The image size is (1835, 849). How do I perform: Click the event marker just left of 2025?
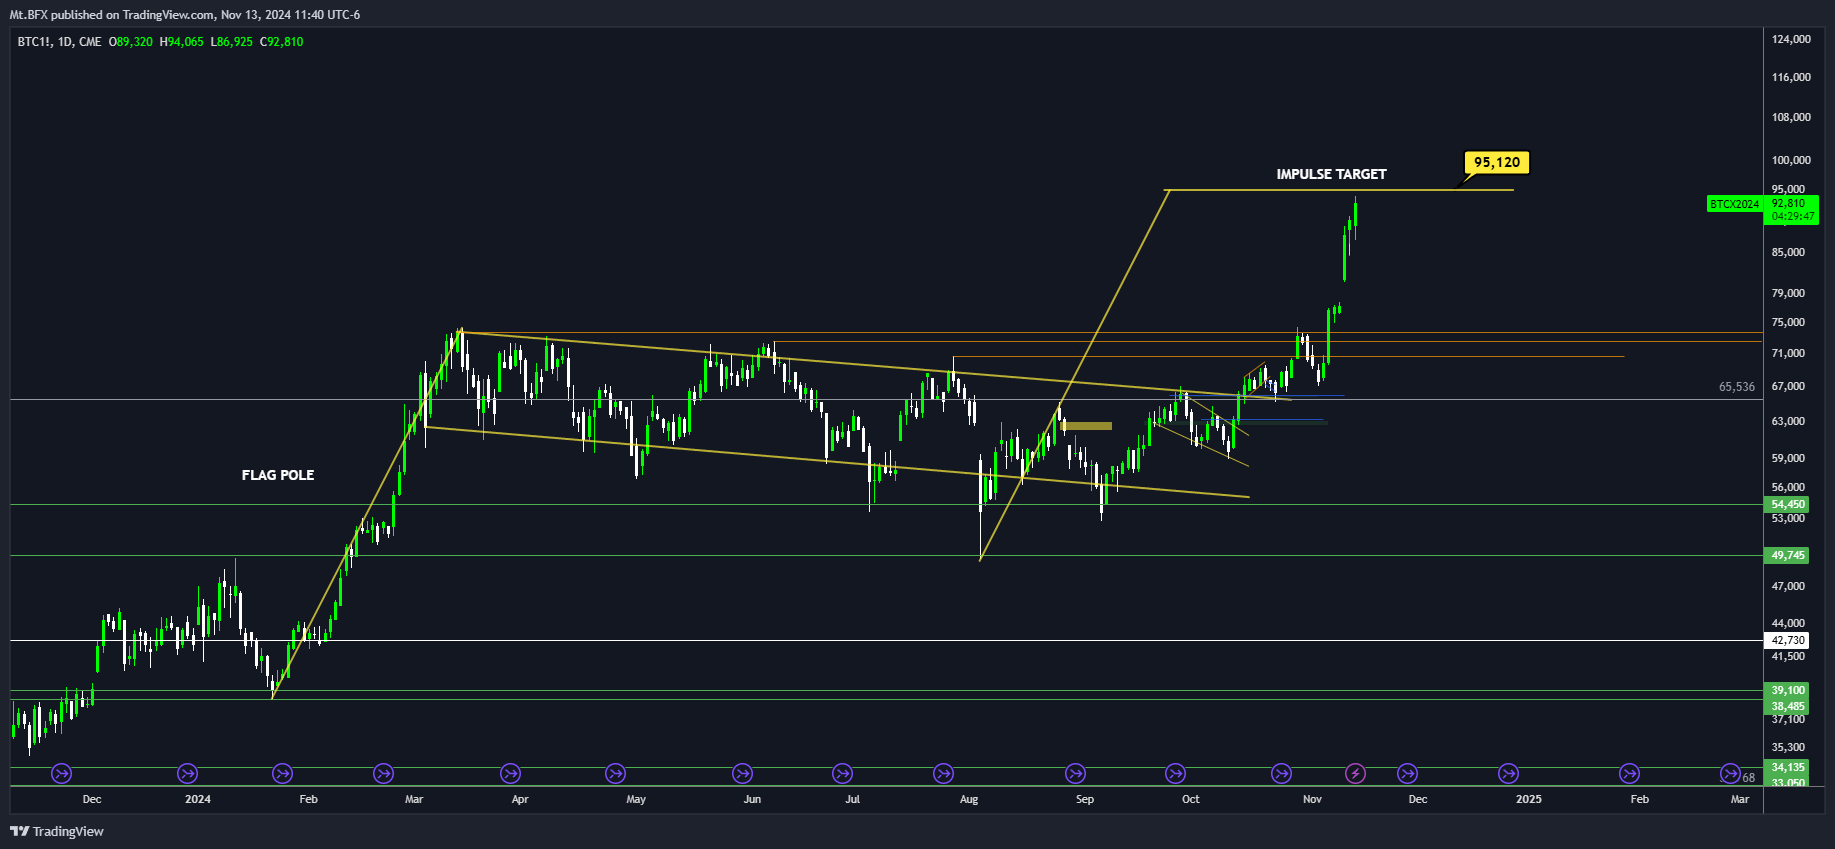point(1508,773)
